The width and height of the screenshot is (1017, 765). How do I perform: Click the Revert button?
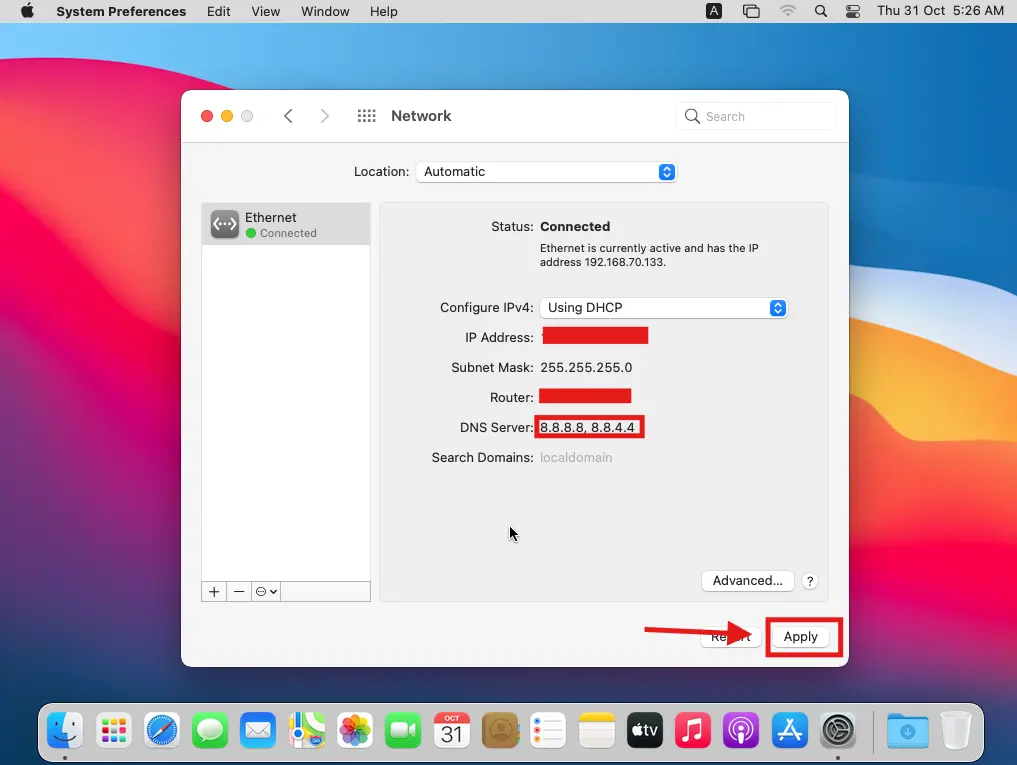[x=730, y=637]
